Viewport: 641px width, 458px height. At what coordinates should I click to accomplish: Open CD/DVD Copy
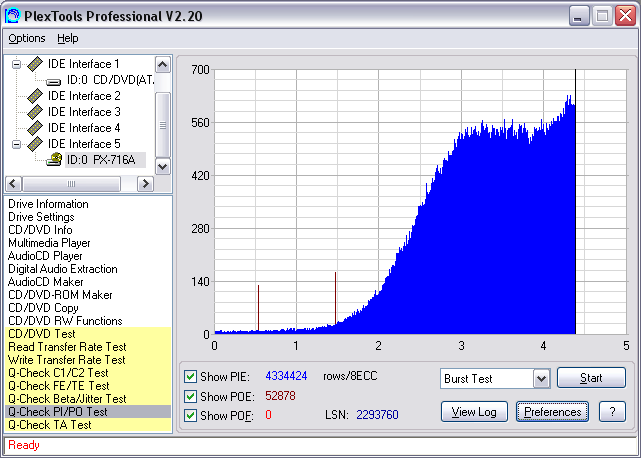(43, 308)
